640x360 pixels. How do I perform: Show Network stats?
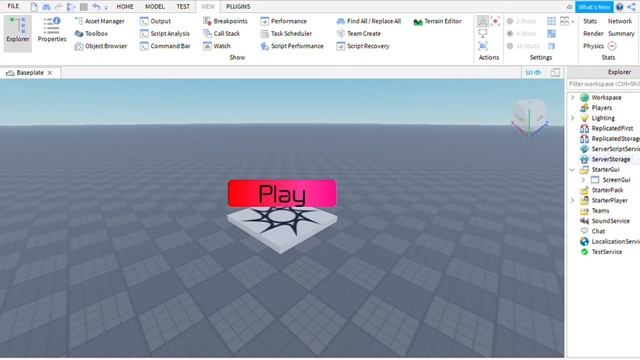(620, 21)
